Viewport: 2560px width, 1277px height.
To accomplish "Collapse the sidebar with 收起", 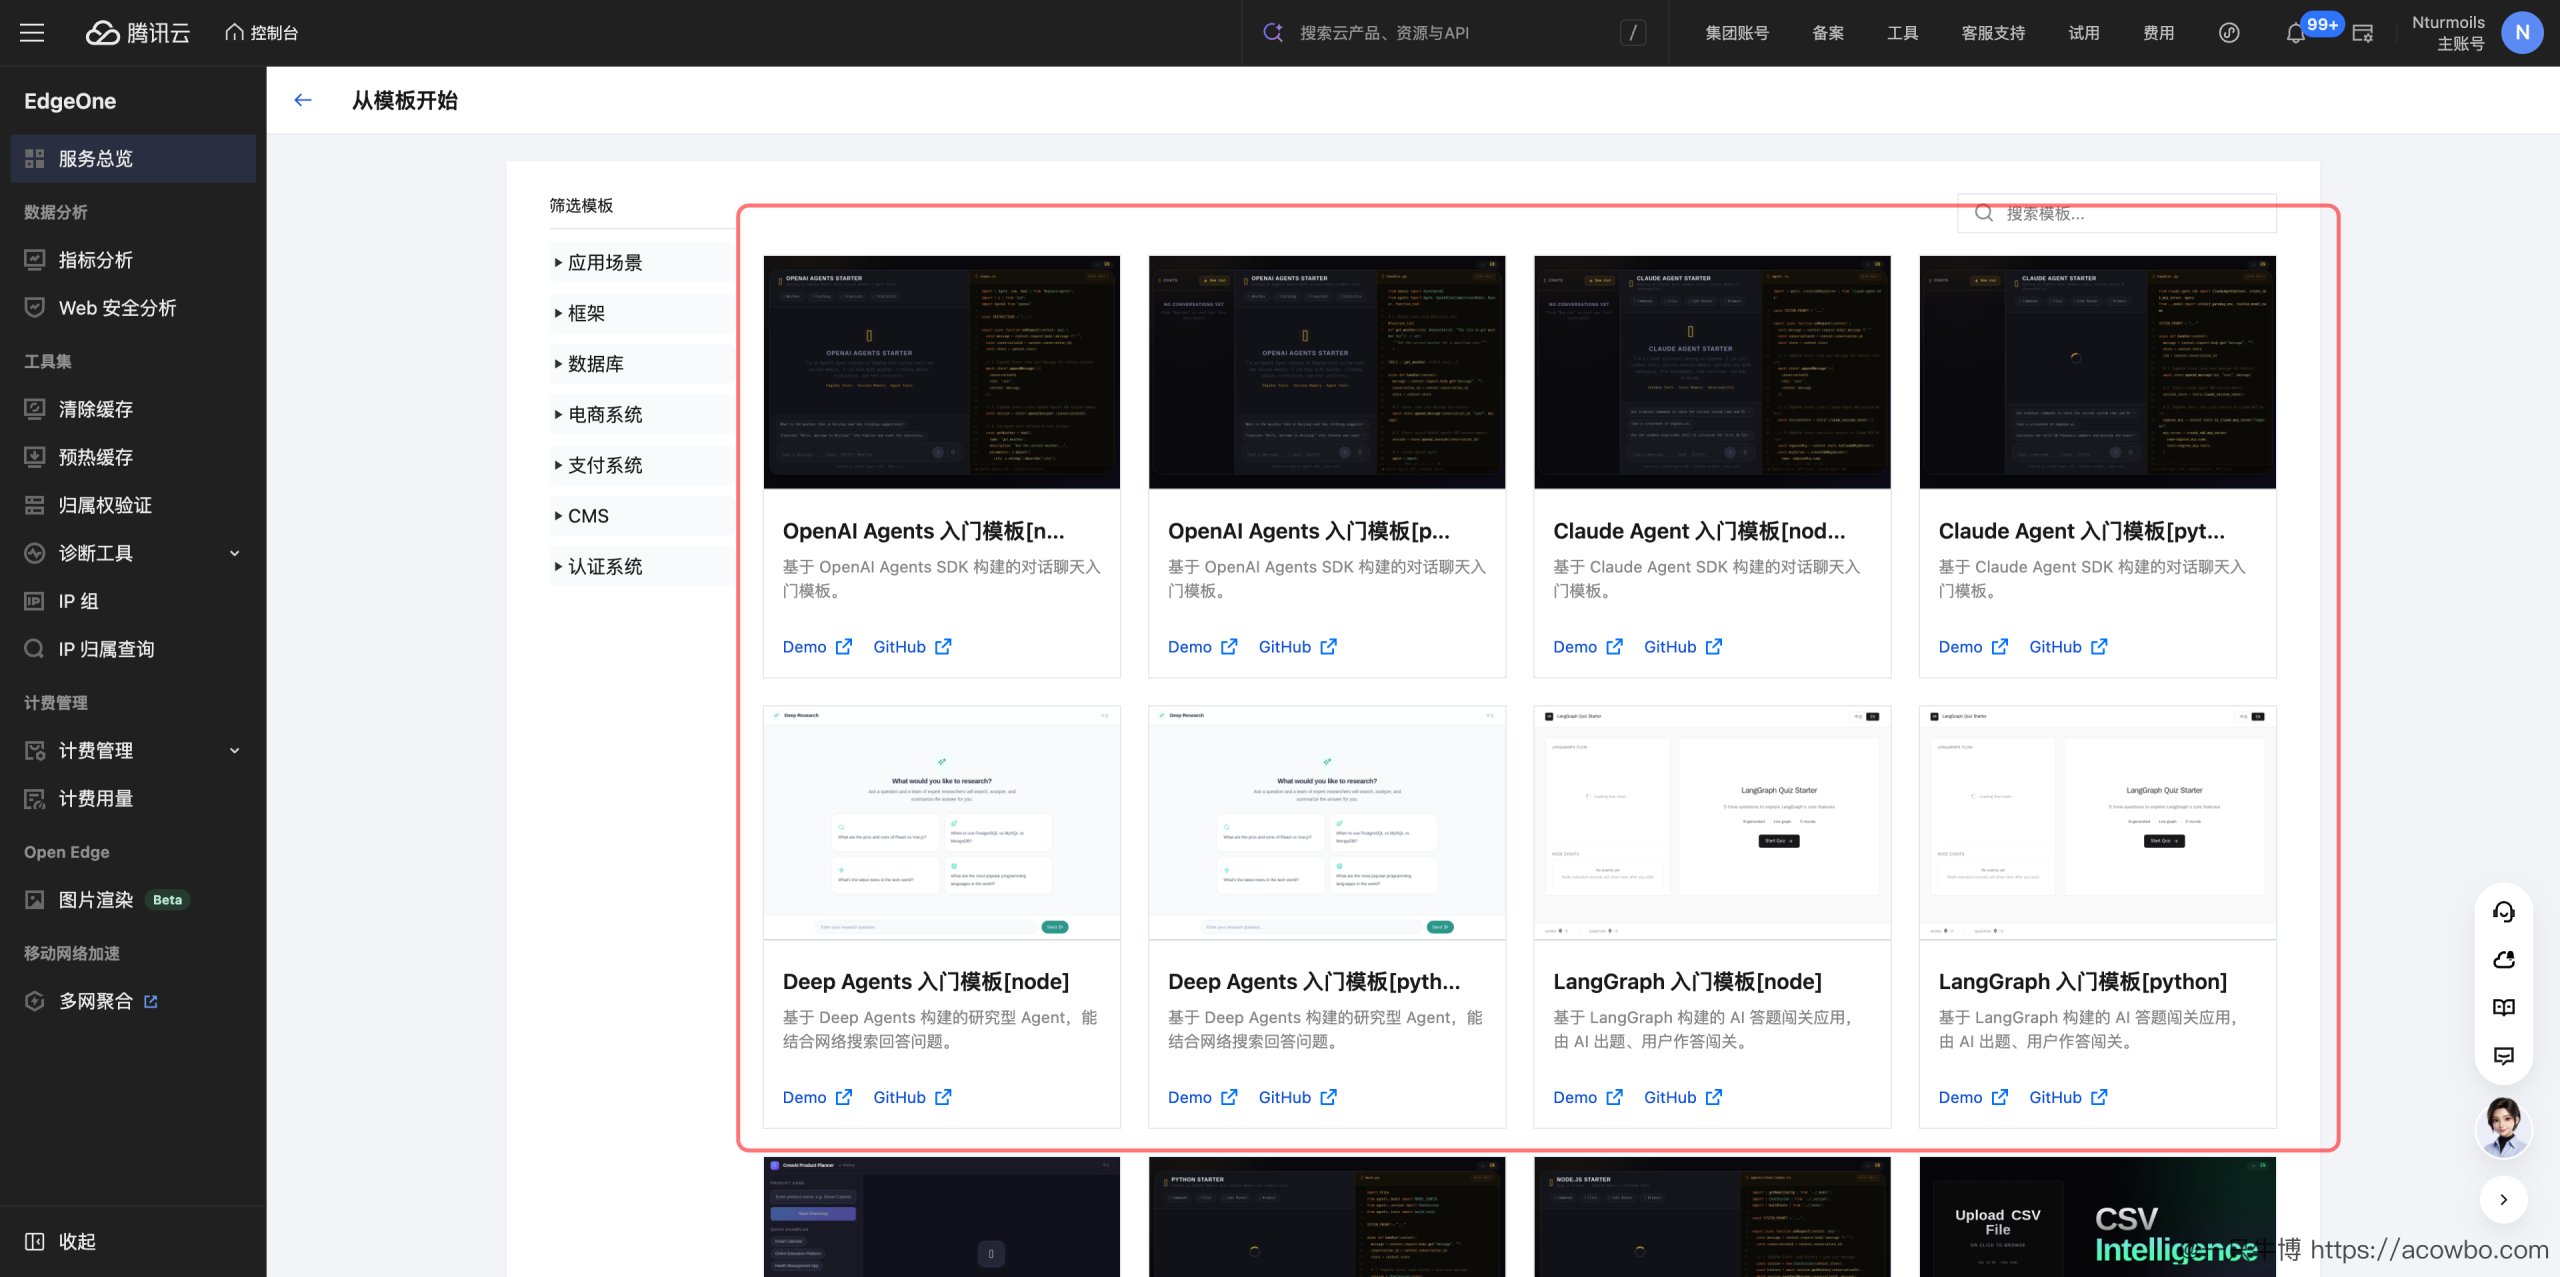I will (x=60, y=1242).
